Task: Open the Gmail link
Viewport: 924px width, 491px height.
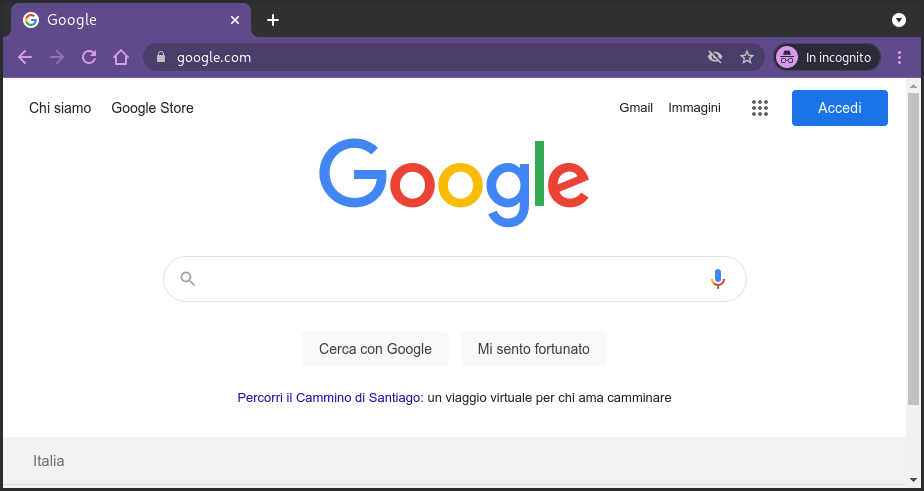Action: (x=636, y=108)
